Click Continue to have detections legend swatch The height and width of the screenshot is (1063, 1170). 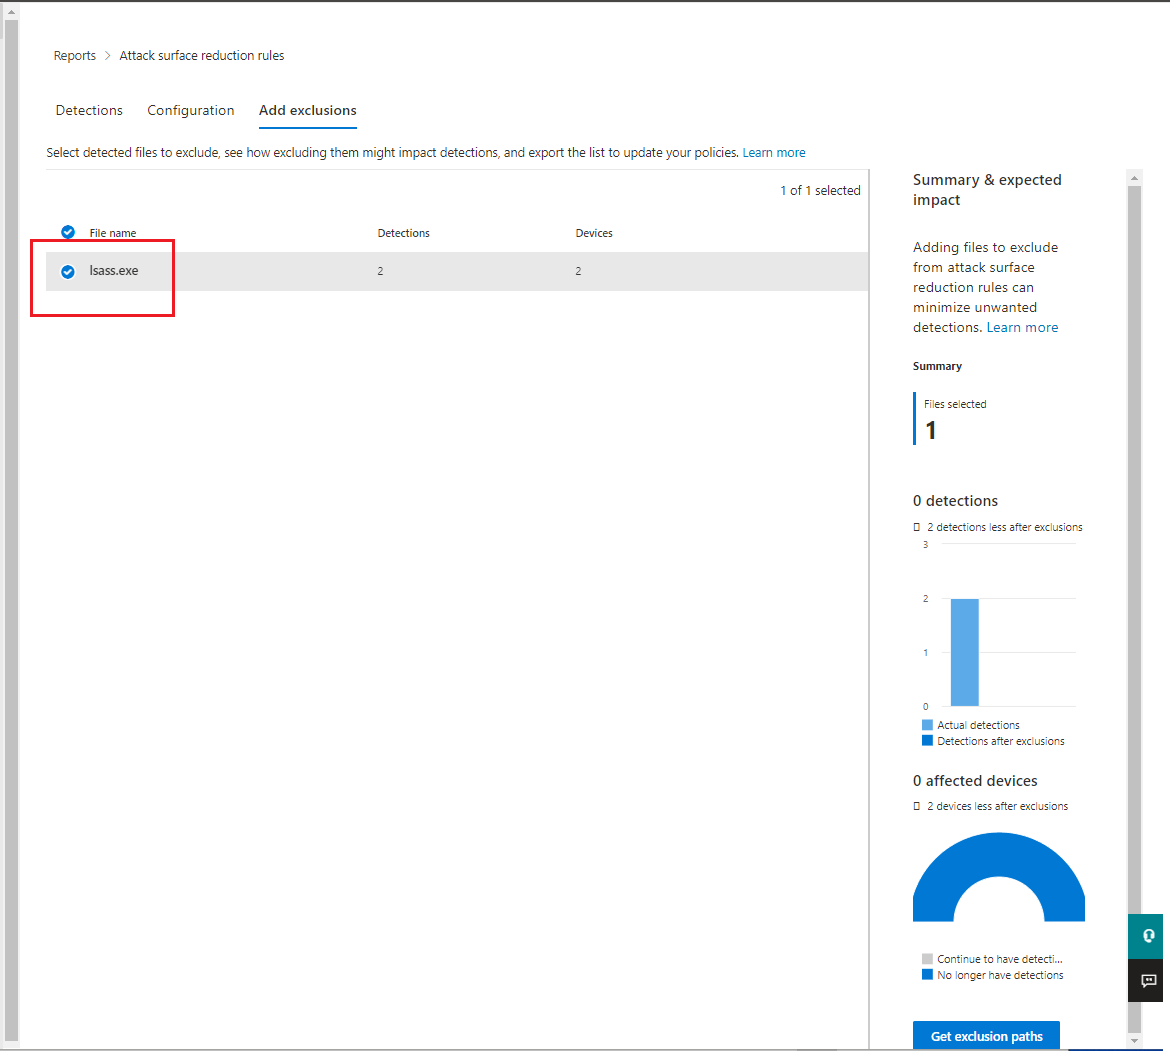coord(927,959)
